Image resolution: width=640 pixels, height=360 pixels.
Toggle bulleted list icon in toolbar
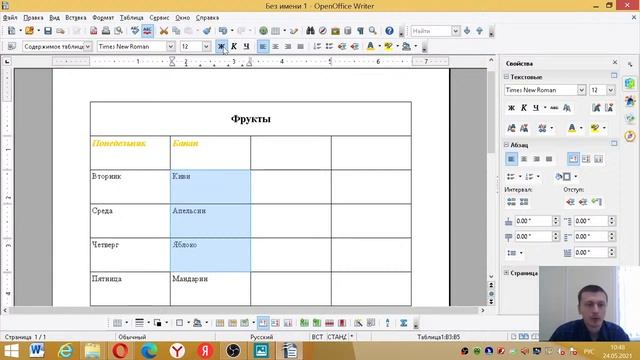pos(329,47)
